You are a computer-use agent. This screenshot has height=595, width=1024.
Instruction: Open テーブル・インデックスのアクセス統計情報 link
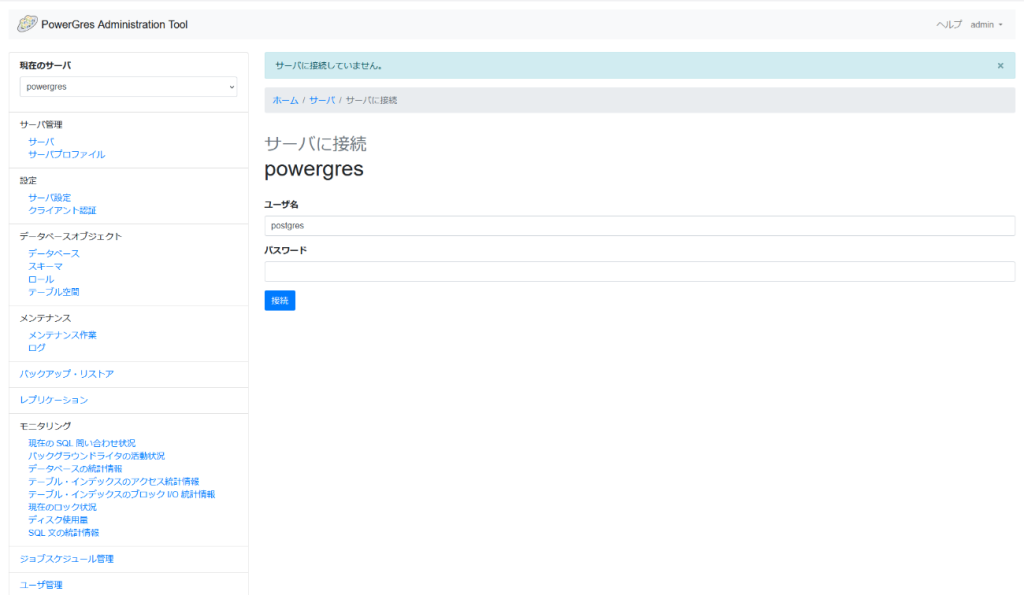[114, 481]
